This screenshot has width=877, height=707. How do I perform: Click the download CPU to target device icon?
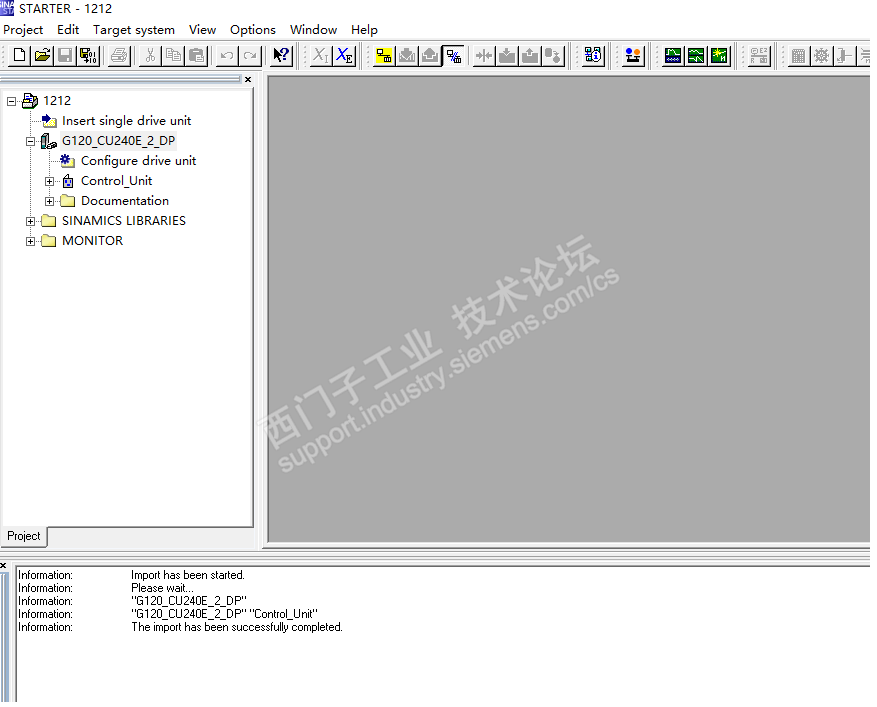507,55
